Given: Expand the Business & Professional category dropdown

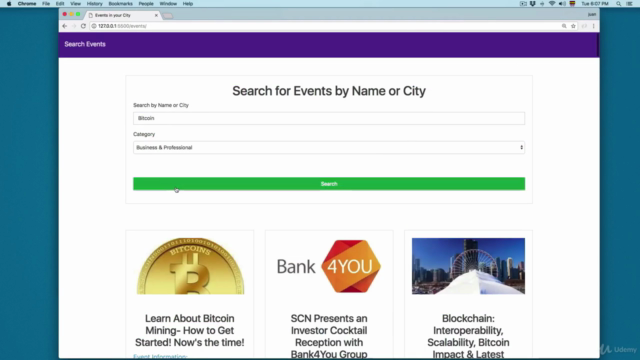Looking at the screenshot, I should pos(329,147).
